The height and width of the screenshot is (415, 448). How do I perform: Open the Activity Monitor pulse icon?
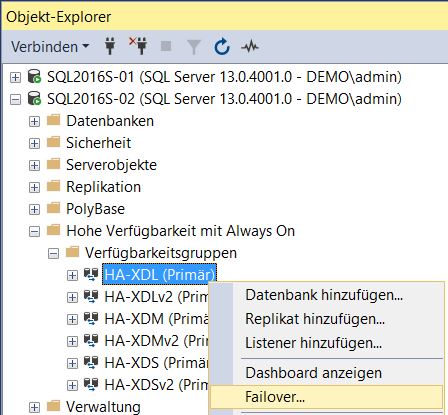point(250,46)
